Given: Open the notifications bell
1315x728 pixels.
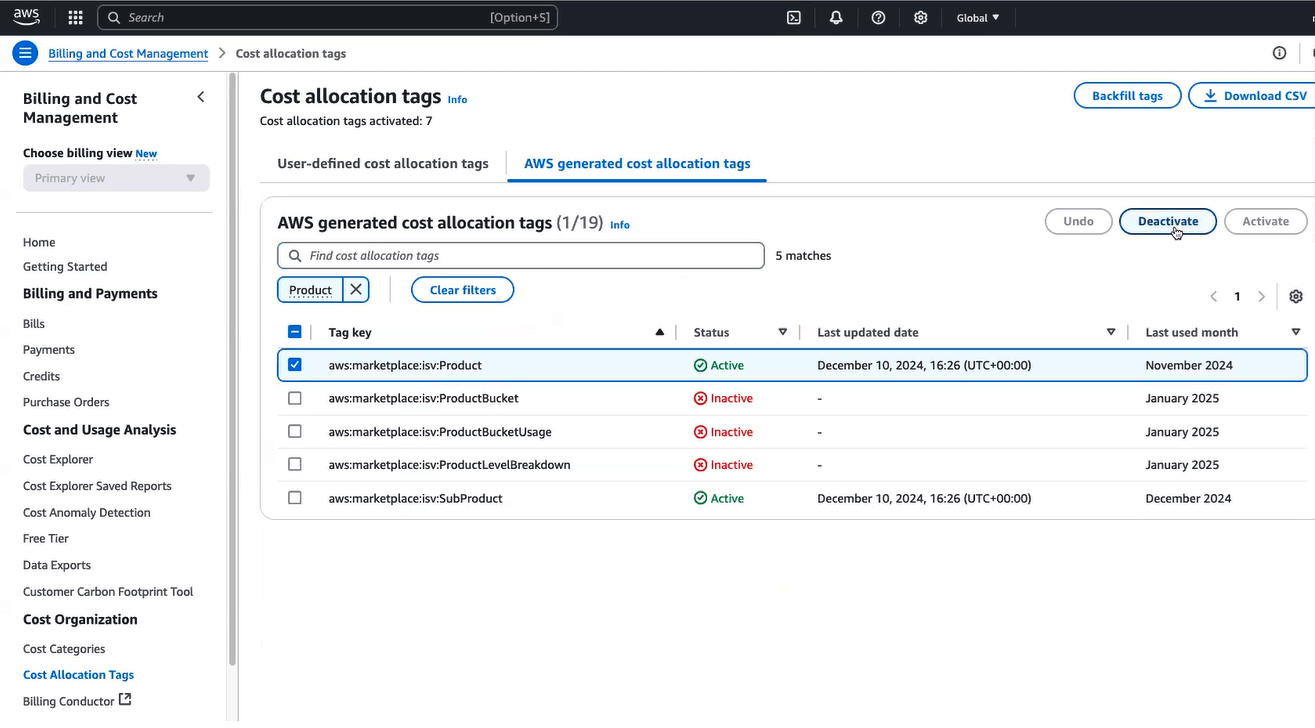Looking at the screenshot, I should click(836, 18).
